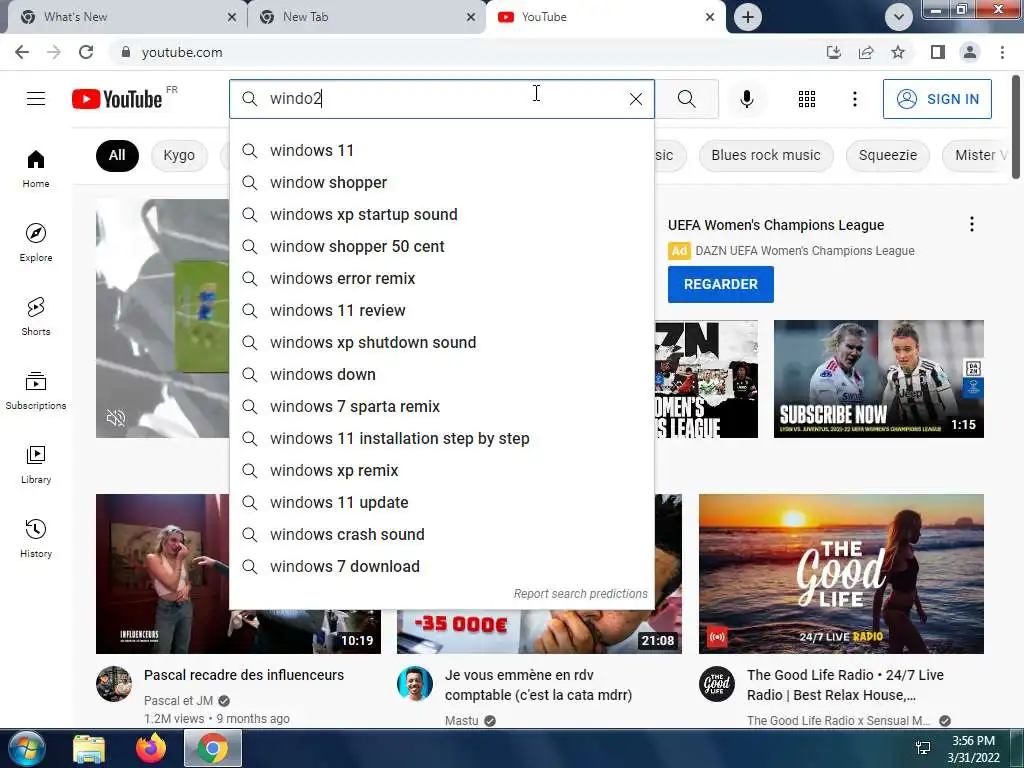This screenshot has width=1024, height=768.
Task: Bookmark this page with the star icon
Action: click(898, 52)
